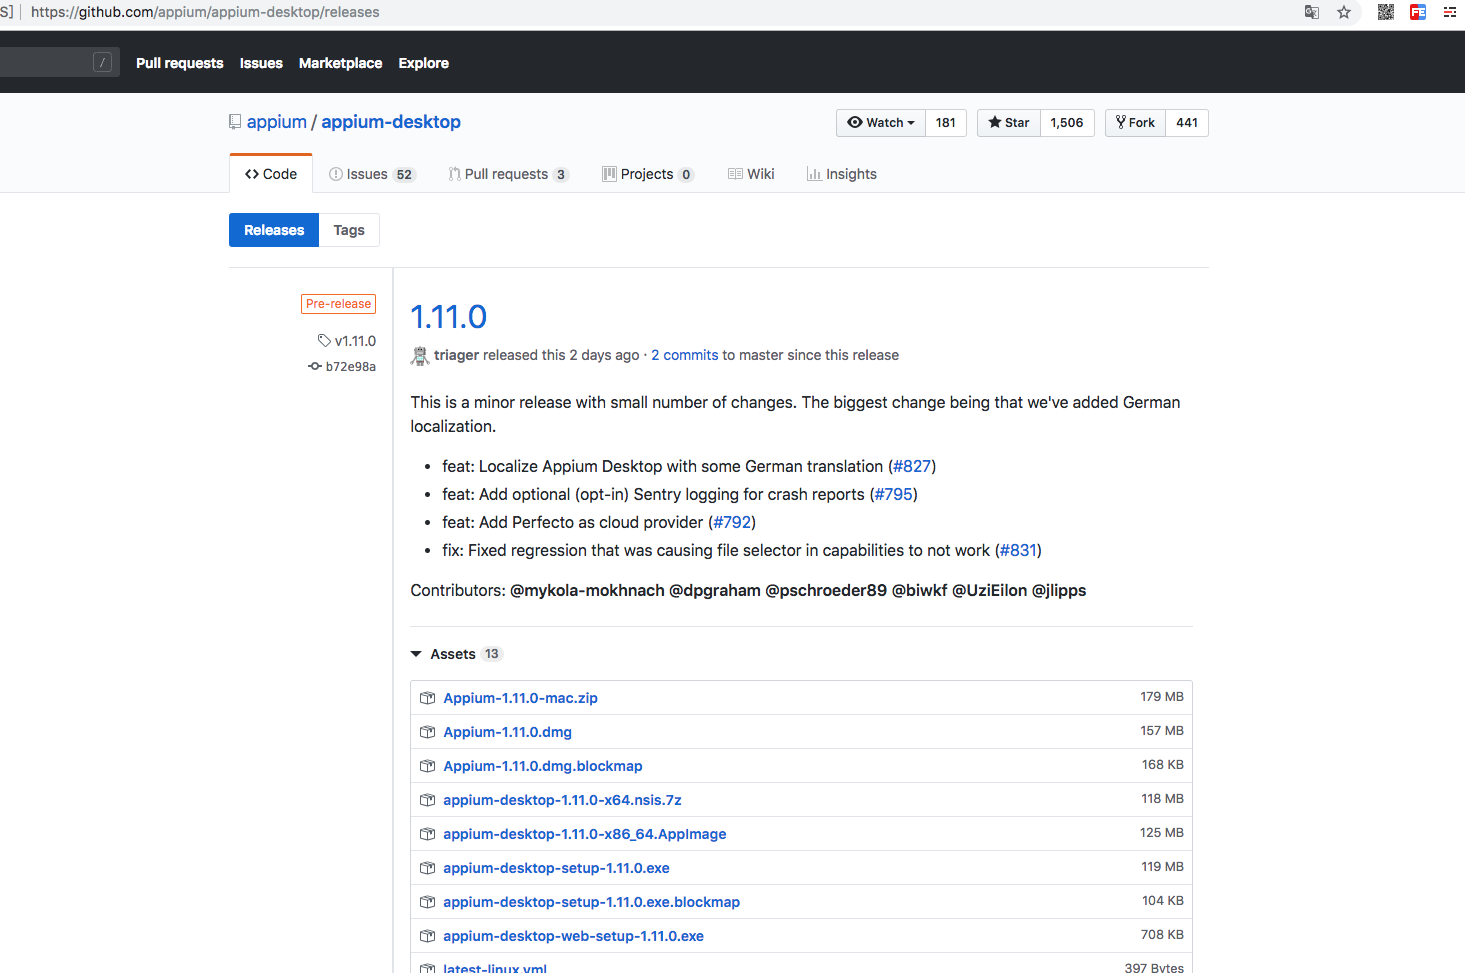
Task: Open the red browser extension icon
Action: tap(1418, 12)
